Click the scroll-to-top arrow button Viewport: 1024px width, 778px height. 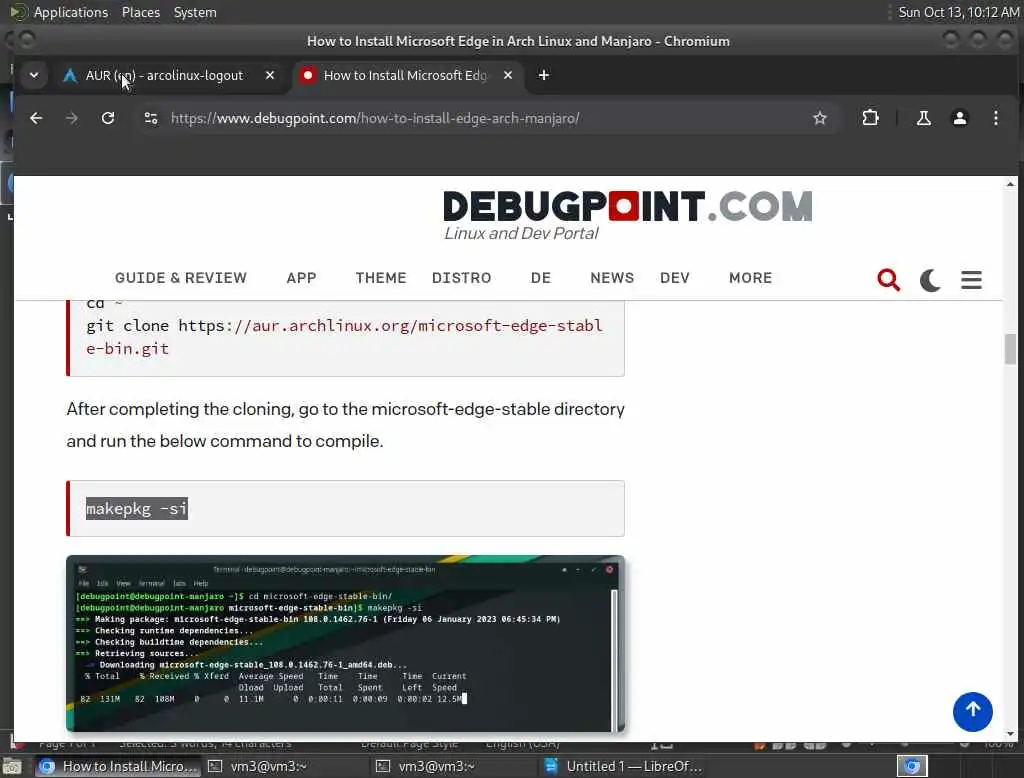972,711
